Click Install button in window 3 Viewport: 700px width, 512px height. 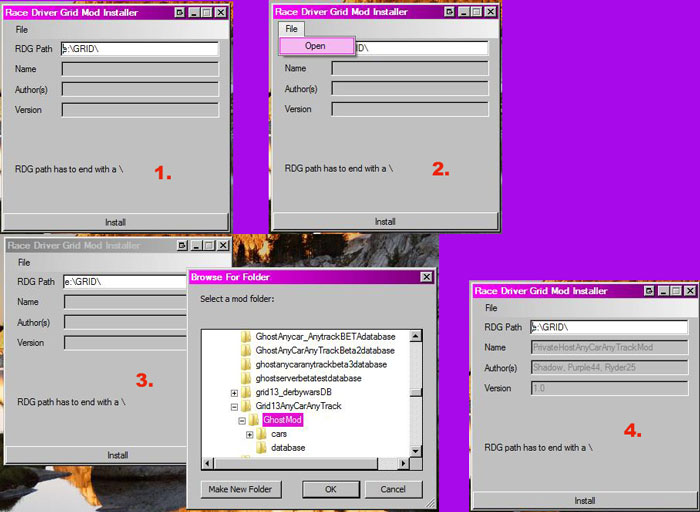(x=96, y=455)
